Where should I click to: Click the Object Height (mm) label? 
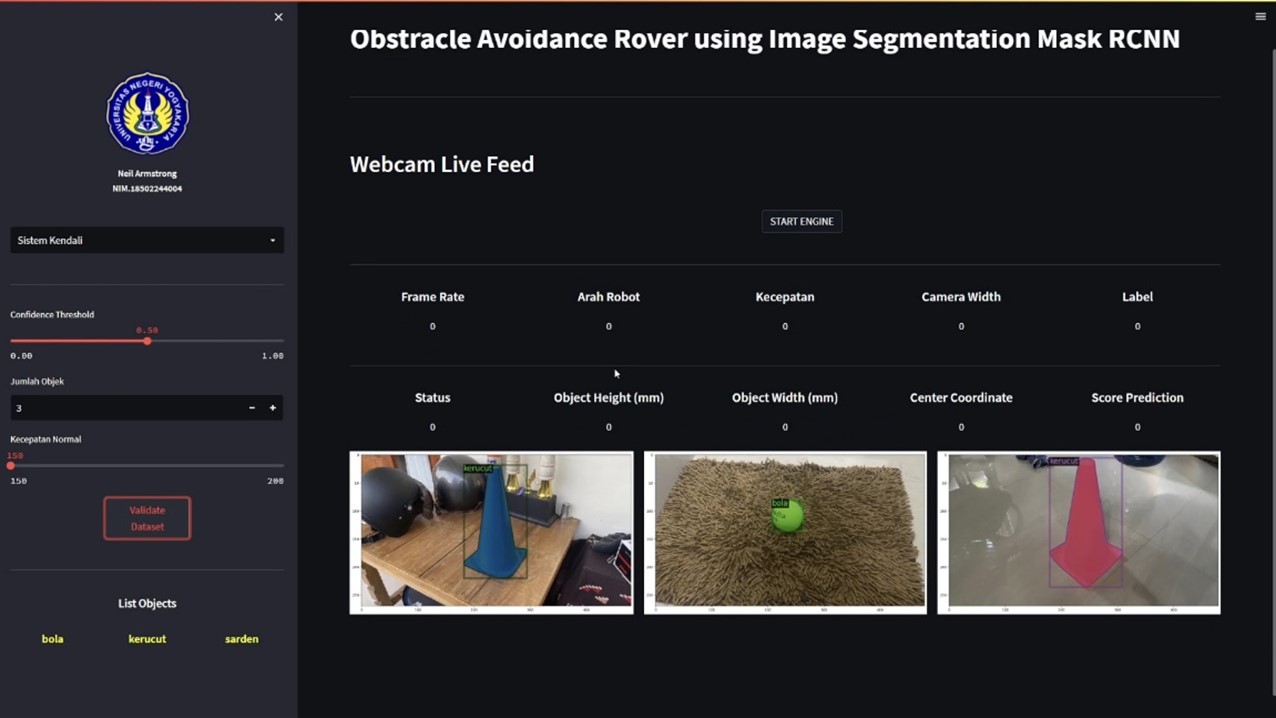click(609, 398)
